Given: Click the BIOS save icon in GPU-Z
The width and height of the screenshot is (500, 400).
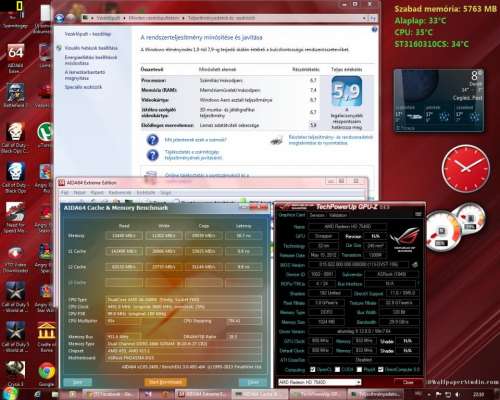Looking at the screenshot, I should 414,265.
